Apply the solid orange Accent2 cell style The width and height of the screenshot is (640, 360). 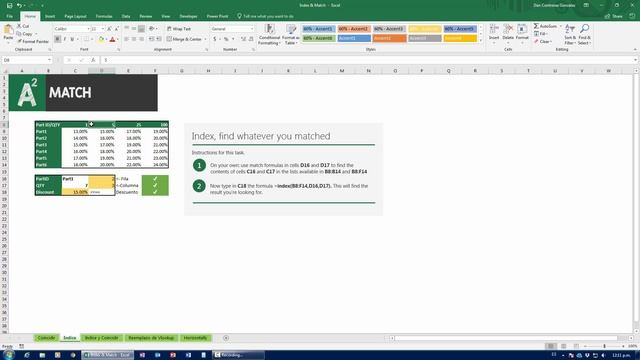pos(389,38)
